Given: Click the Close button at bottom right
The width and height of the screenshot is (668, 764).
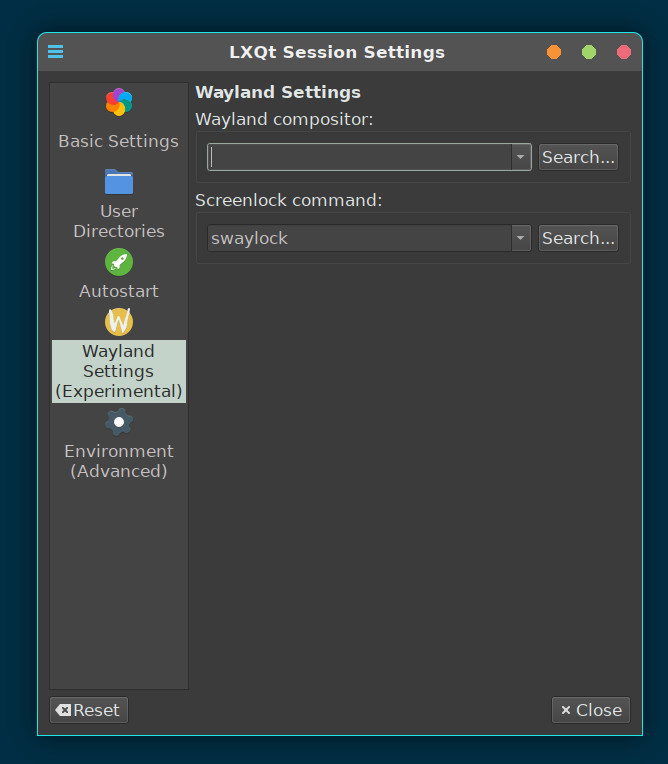Looking at the screenshot, I should (x=591, y=710).
